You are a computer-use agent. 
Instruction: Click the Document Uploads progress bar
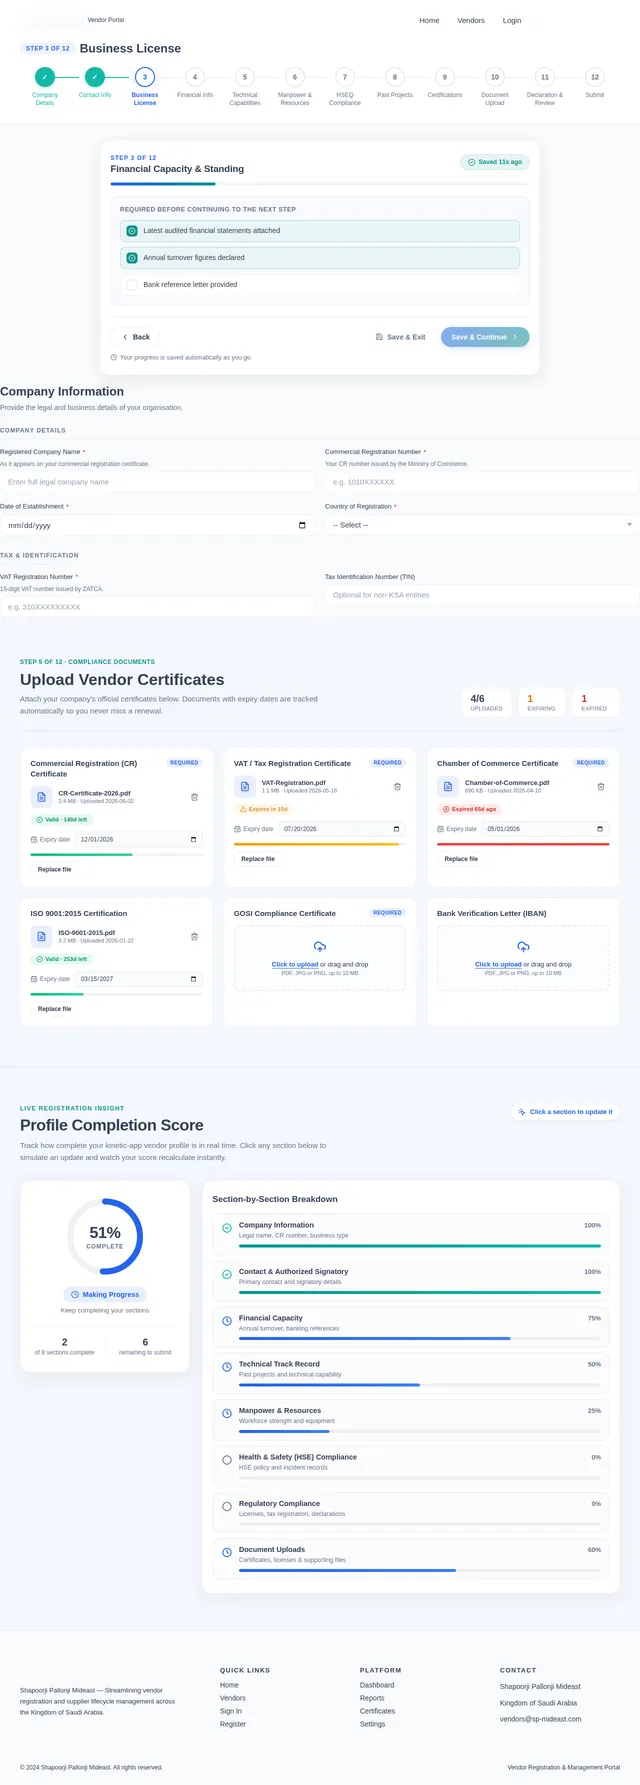coord(420,1571)
